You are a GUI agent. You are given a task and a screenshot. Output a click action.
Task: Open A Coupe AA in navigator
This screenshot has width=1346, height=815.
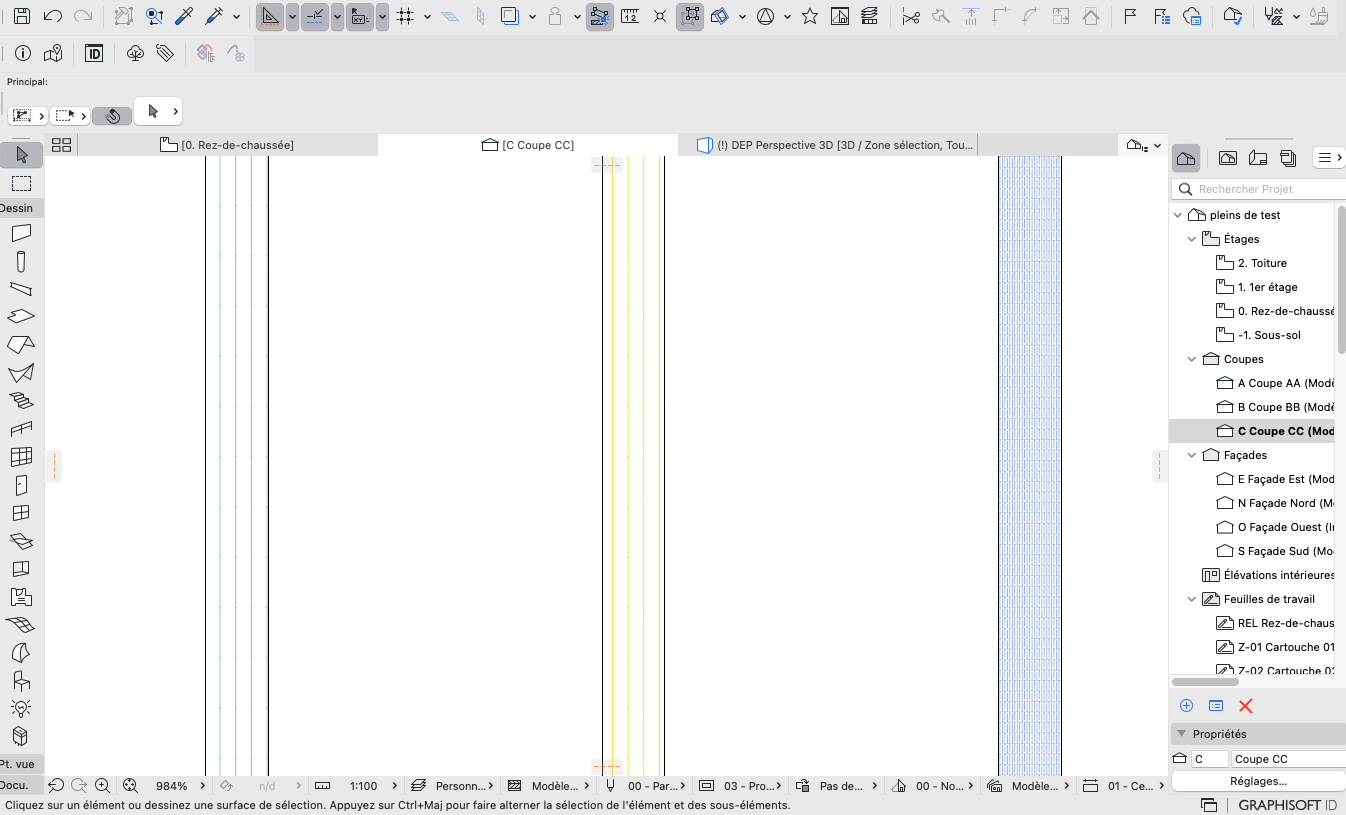(1274, 383)
